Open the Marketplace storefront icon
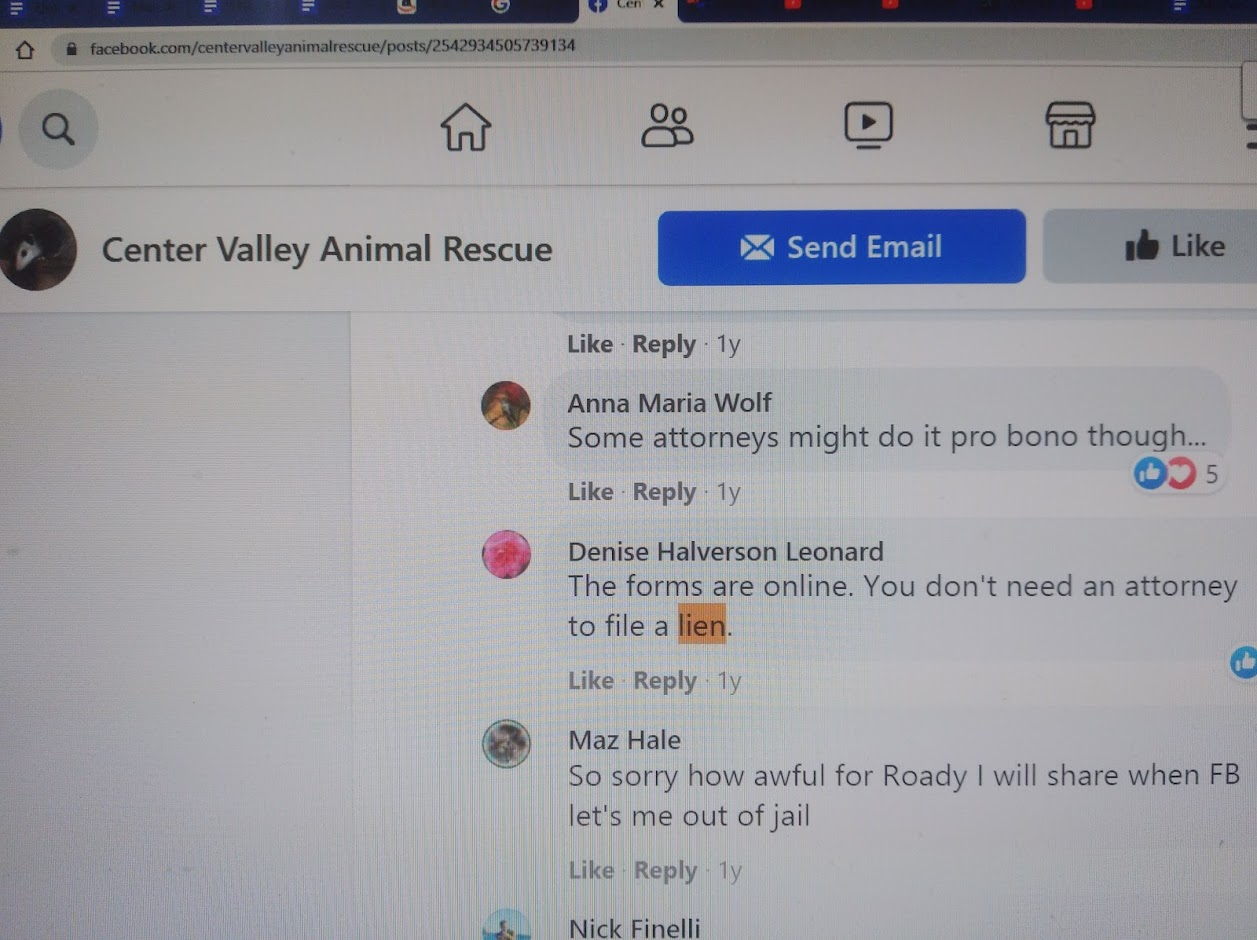Viewport: 1257px width, 940px height. pos(1070,126)
